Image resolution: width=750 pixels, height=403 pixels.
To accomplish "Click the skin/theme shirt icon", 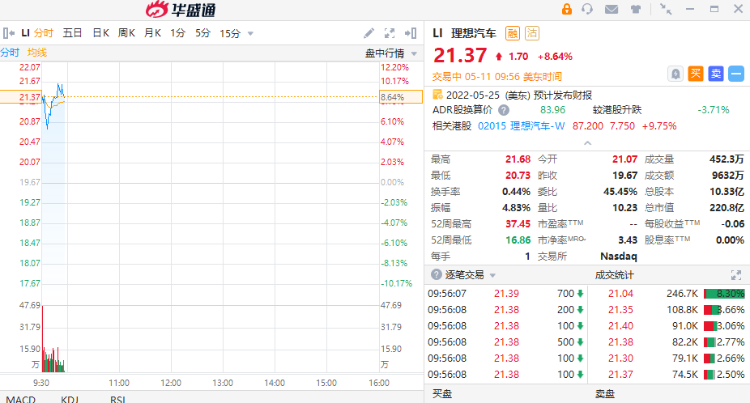I will [637, 10].
